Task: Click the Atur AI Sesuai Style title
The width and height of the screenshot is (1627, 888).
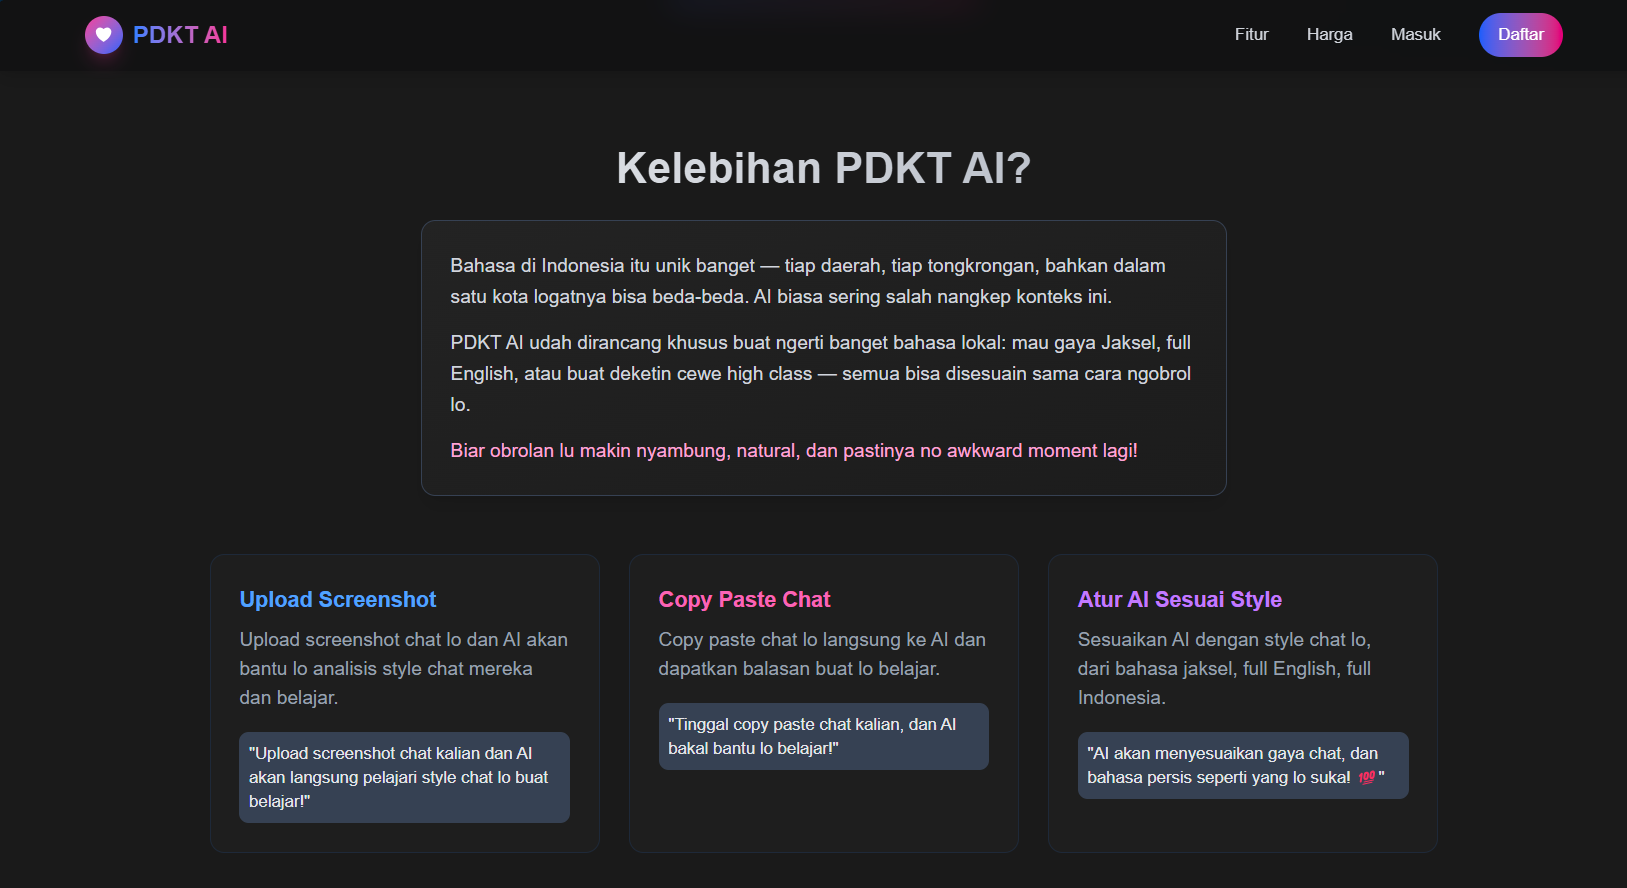Action: [1180, 599]
